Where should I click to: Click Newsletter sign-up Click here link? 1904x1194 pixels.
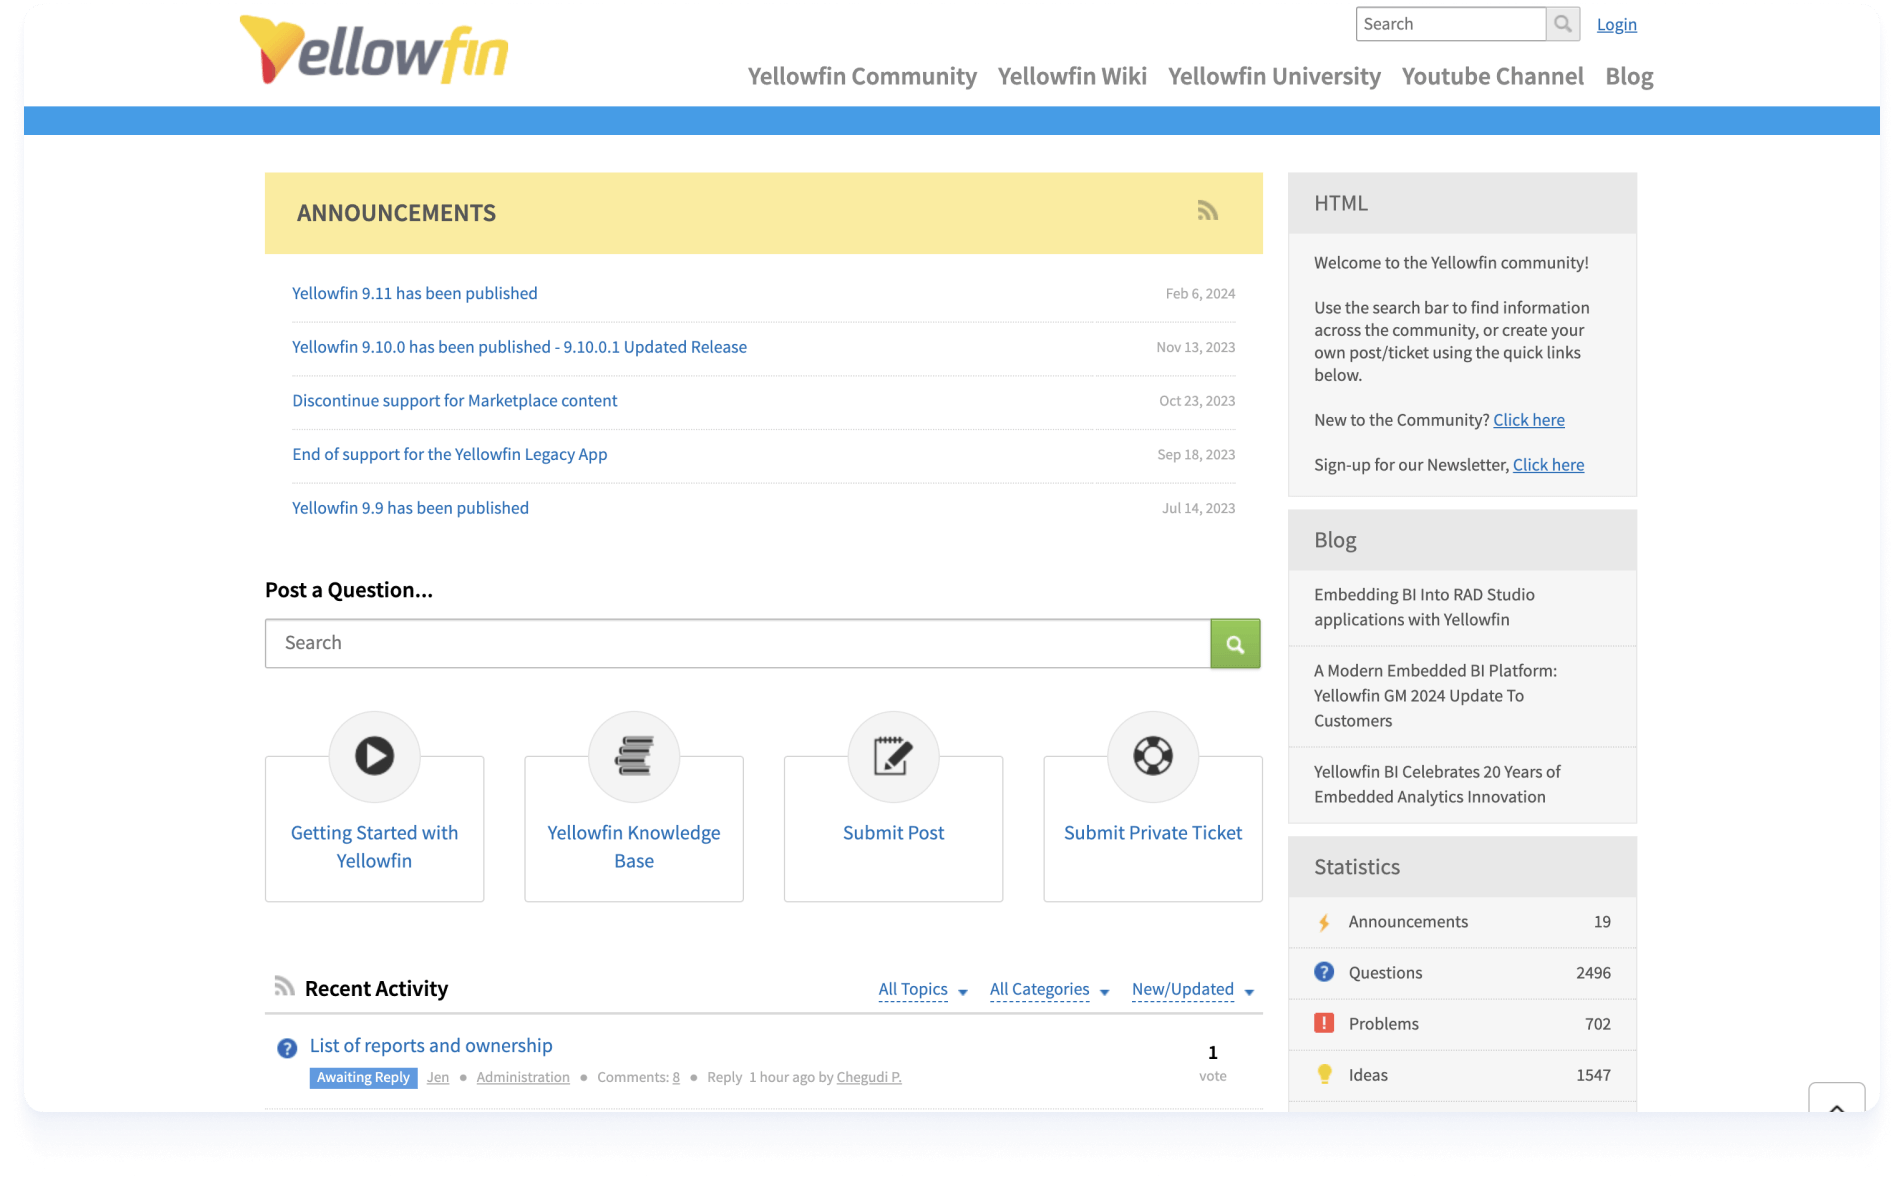(1548, 465)
